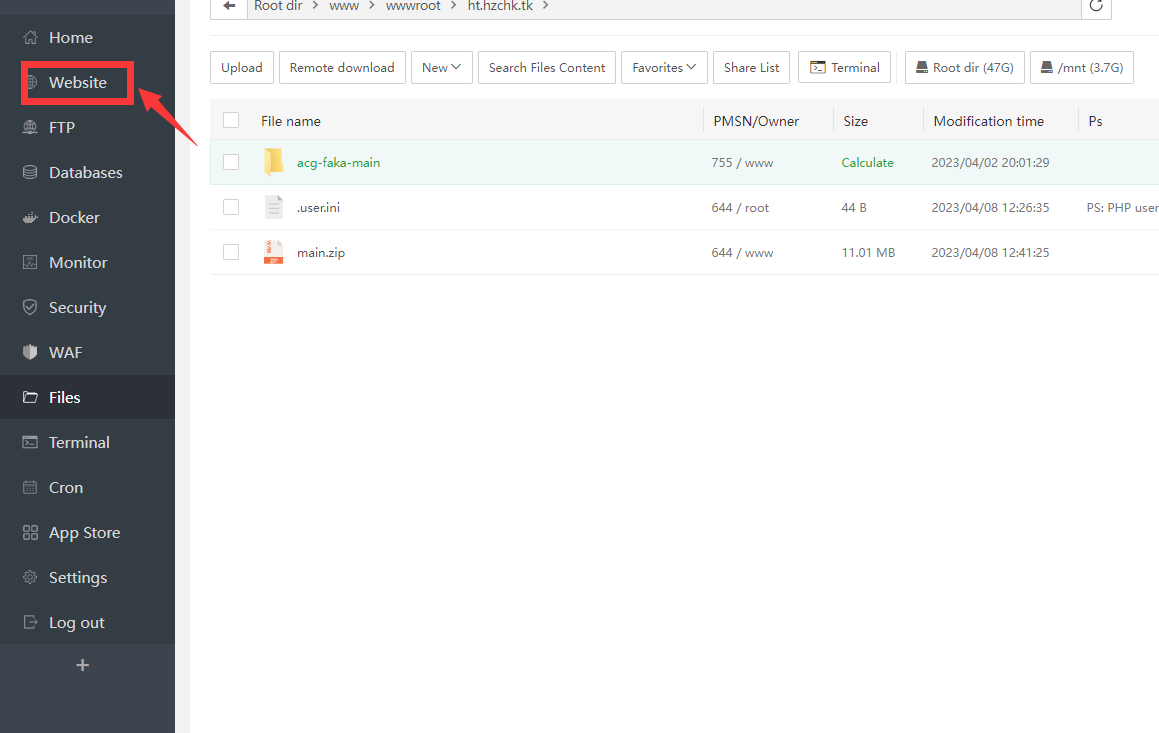Open Databases in the sidebar

click(85, 172)
